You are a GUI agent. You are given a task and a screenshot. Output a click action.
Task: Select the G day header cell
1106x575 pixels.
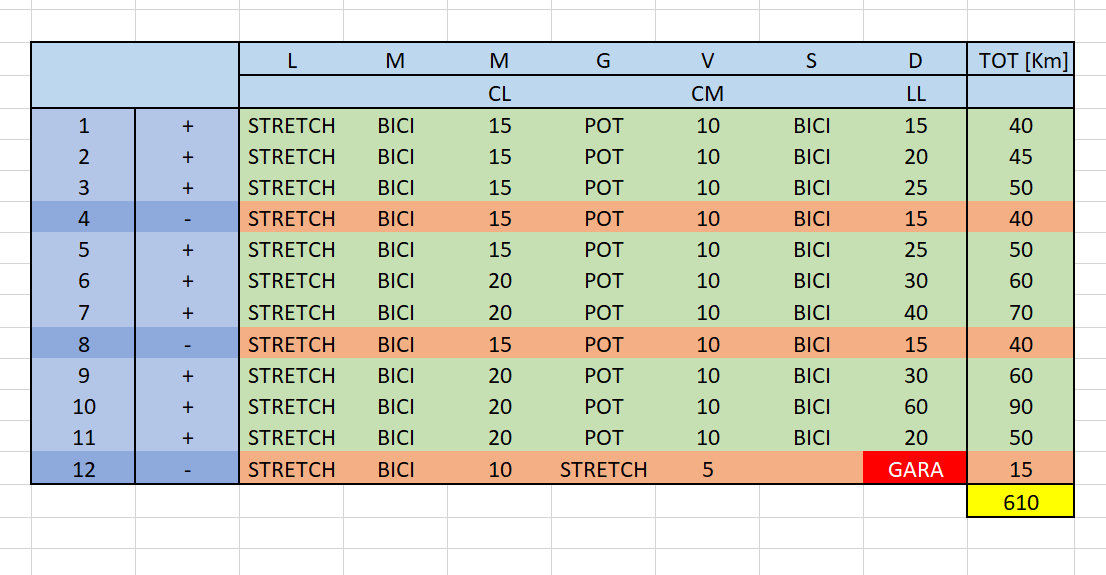point(603,60)
